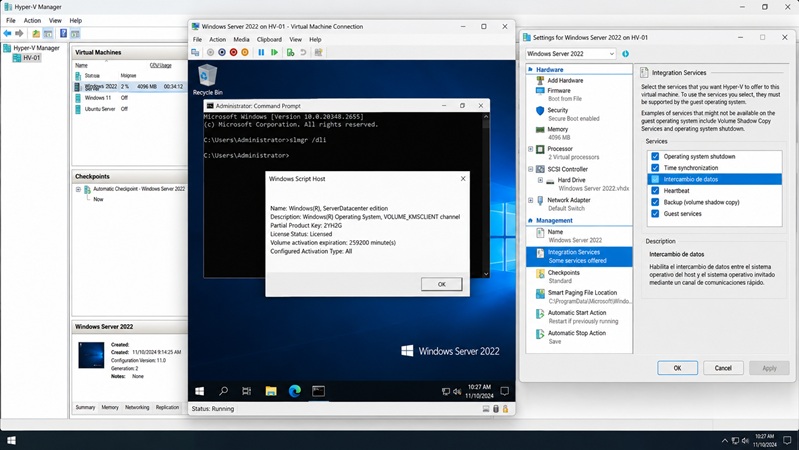This screenshot has height=450, width=799.
Task: Click Command Prompt scrollbar down arrow
Action: (x=486, y=274)
